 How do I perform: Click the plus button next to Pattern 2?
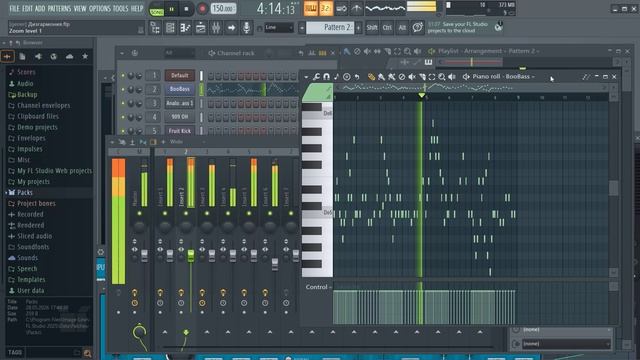coord(358,28)
